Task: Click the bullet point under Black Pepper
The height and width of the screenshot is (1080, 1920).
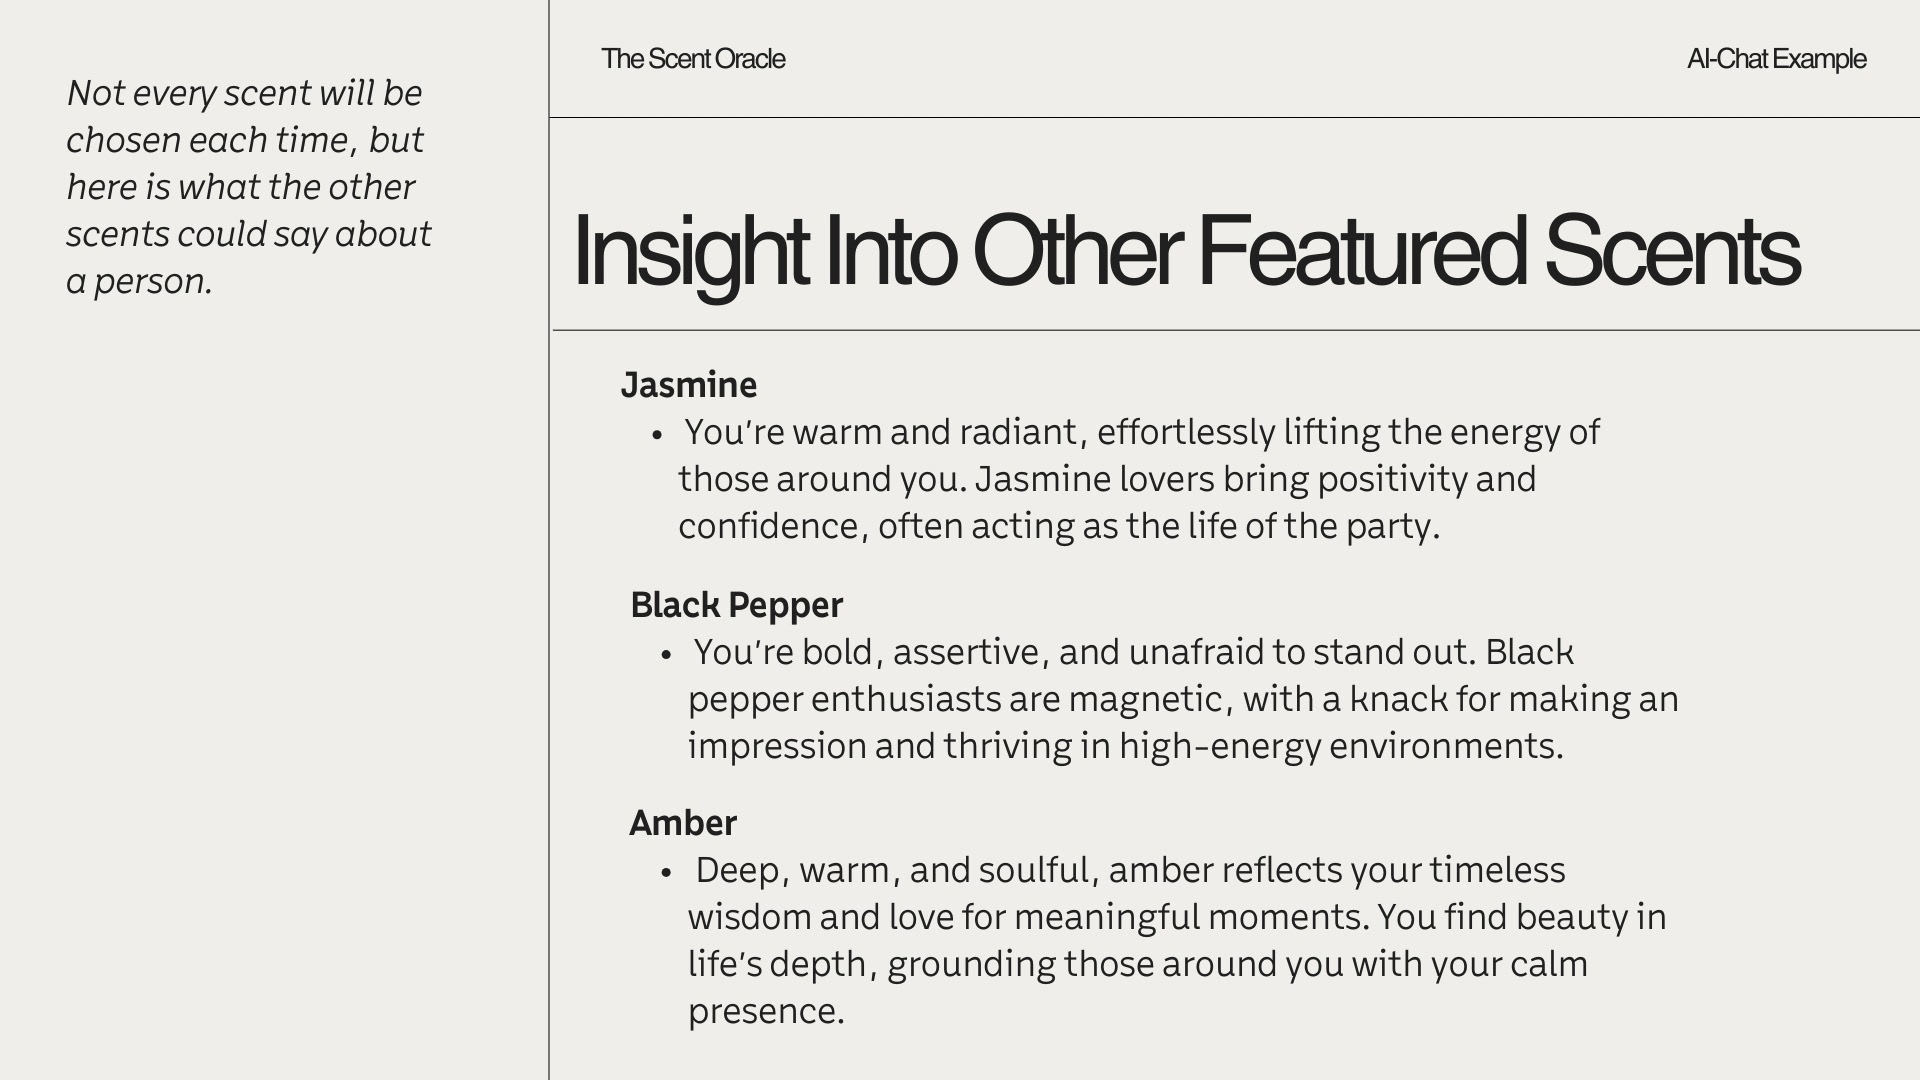Action: pyautogui.click(x=667, y=655)
